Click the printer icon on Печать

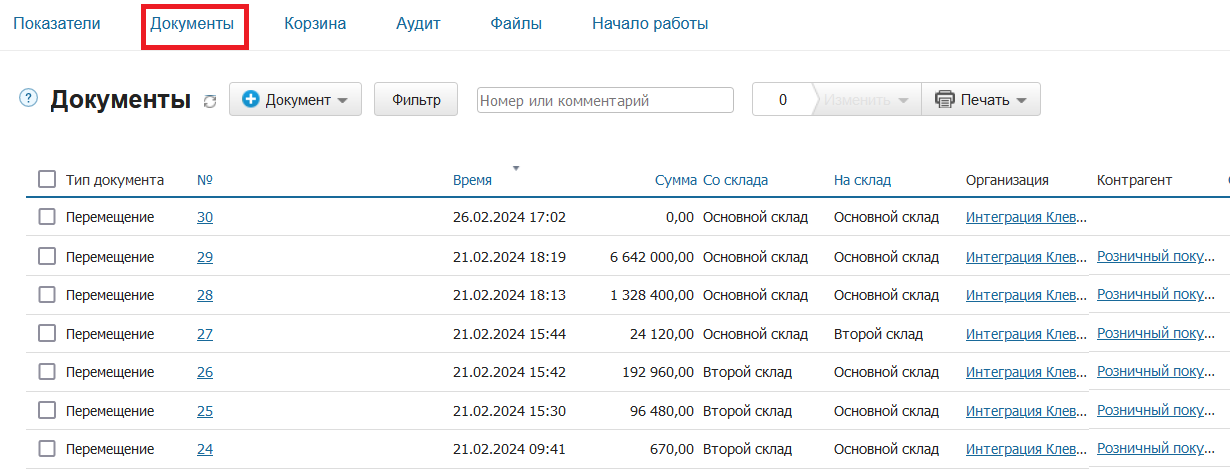coord(944,100)
